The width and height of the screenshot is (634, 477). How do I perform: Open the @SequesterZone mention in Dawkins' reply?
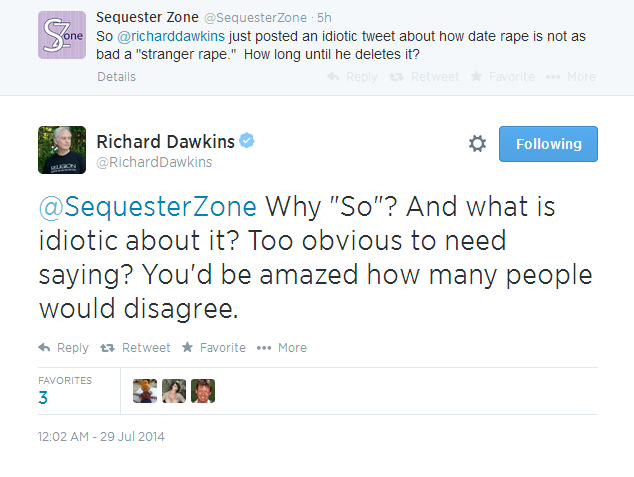148,207
